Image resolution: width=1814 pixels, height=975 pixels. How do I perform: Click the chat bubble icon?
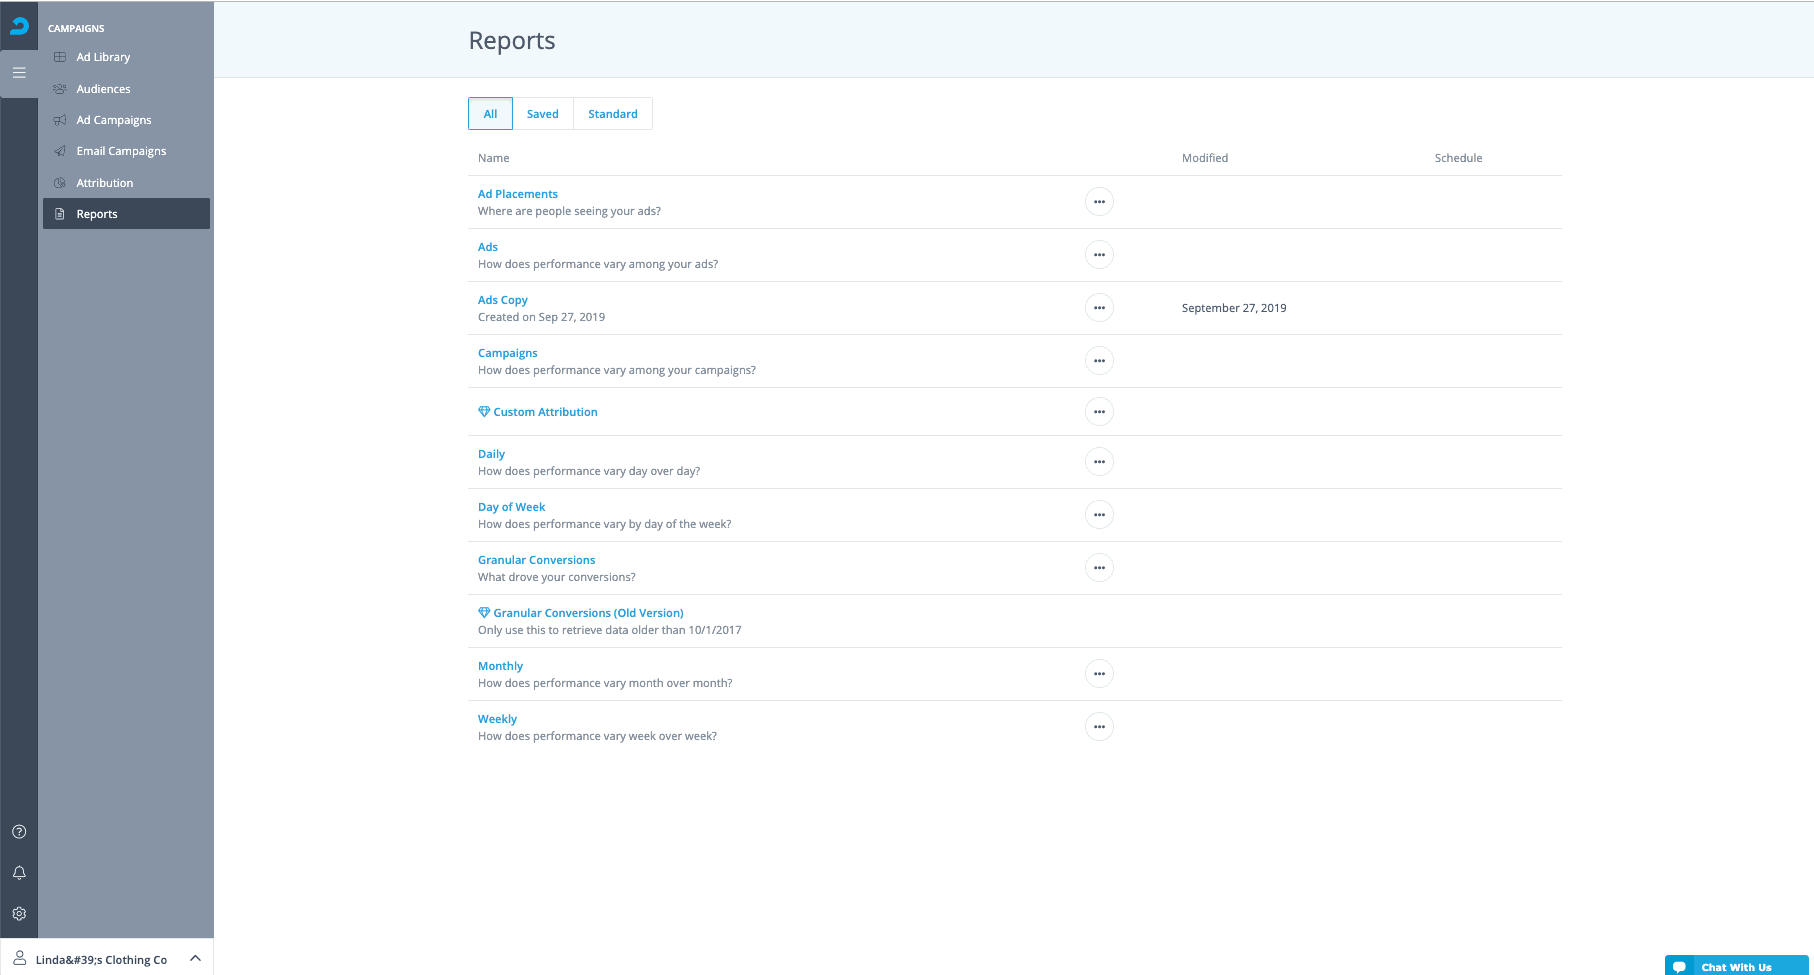click(1680, 967)
